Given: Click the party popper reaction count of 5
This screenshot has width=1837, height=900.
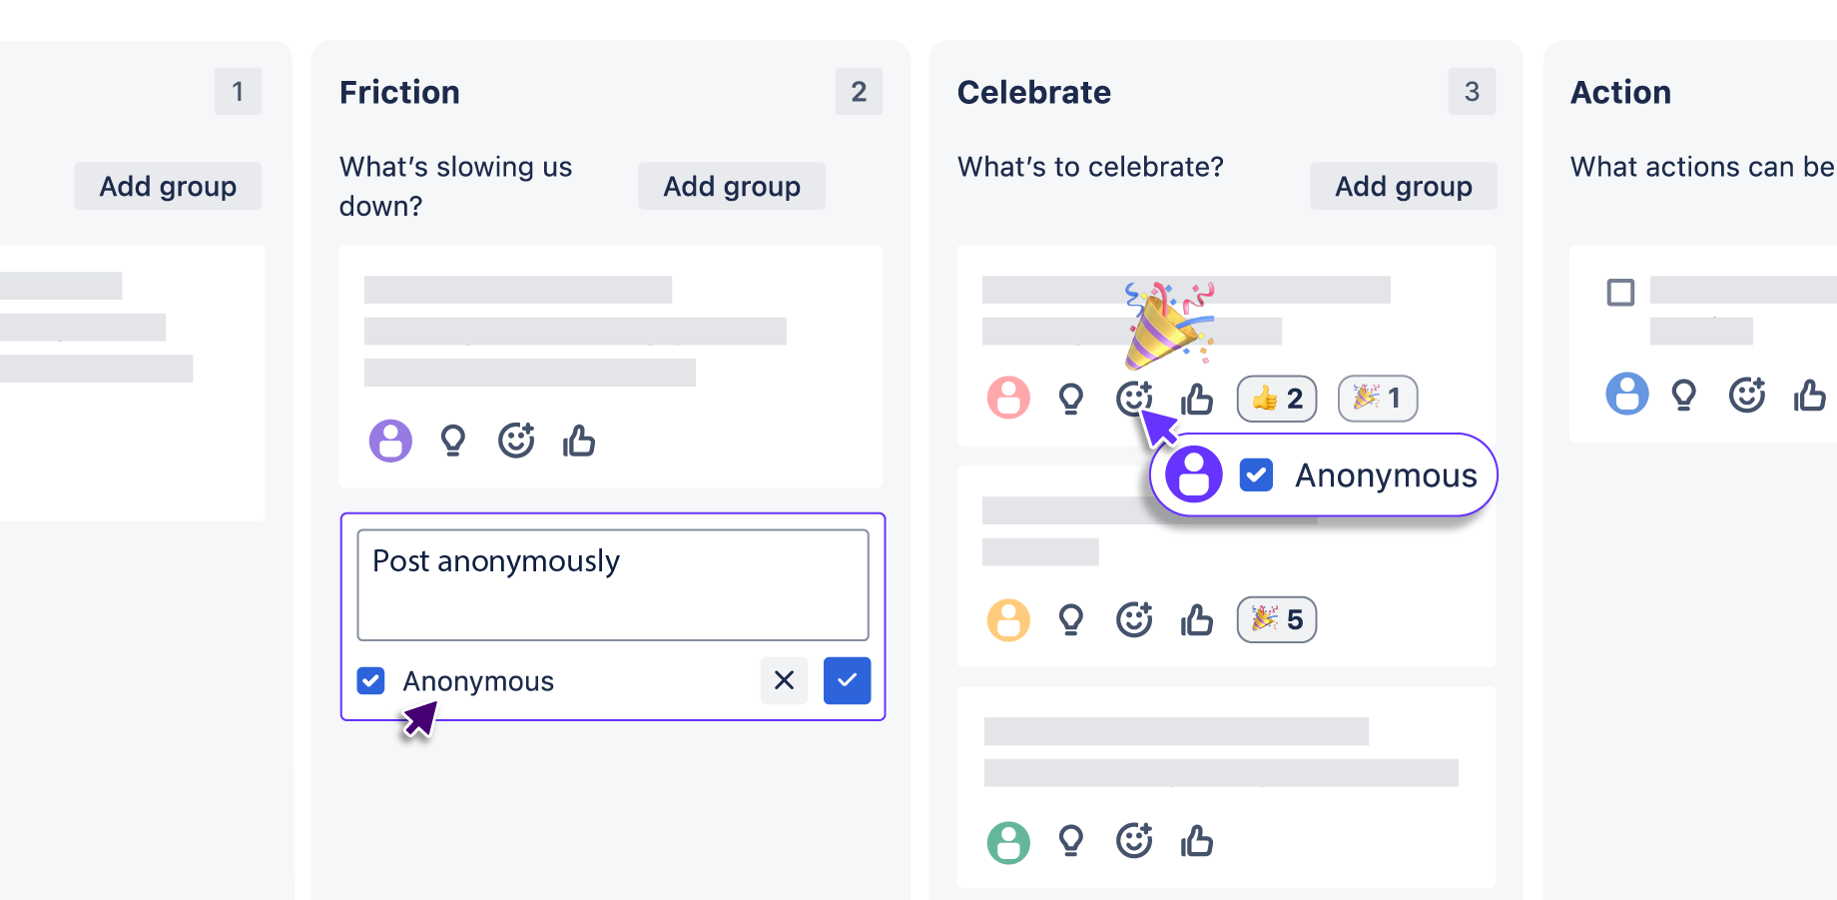Looking at the screenshot, I should (1277, 620).
